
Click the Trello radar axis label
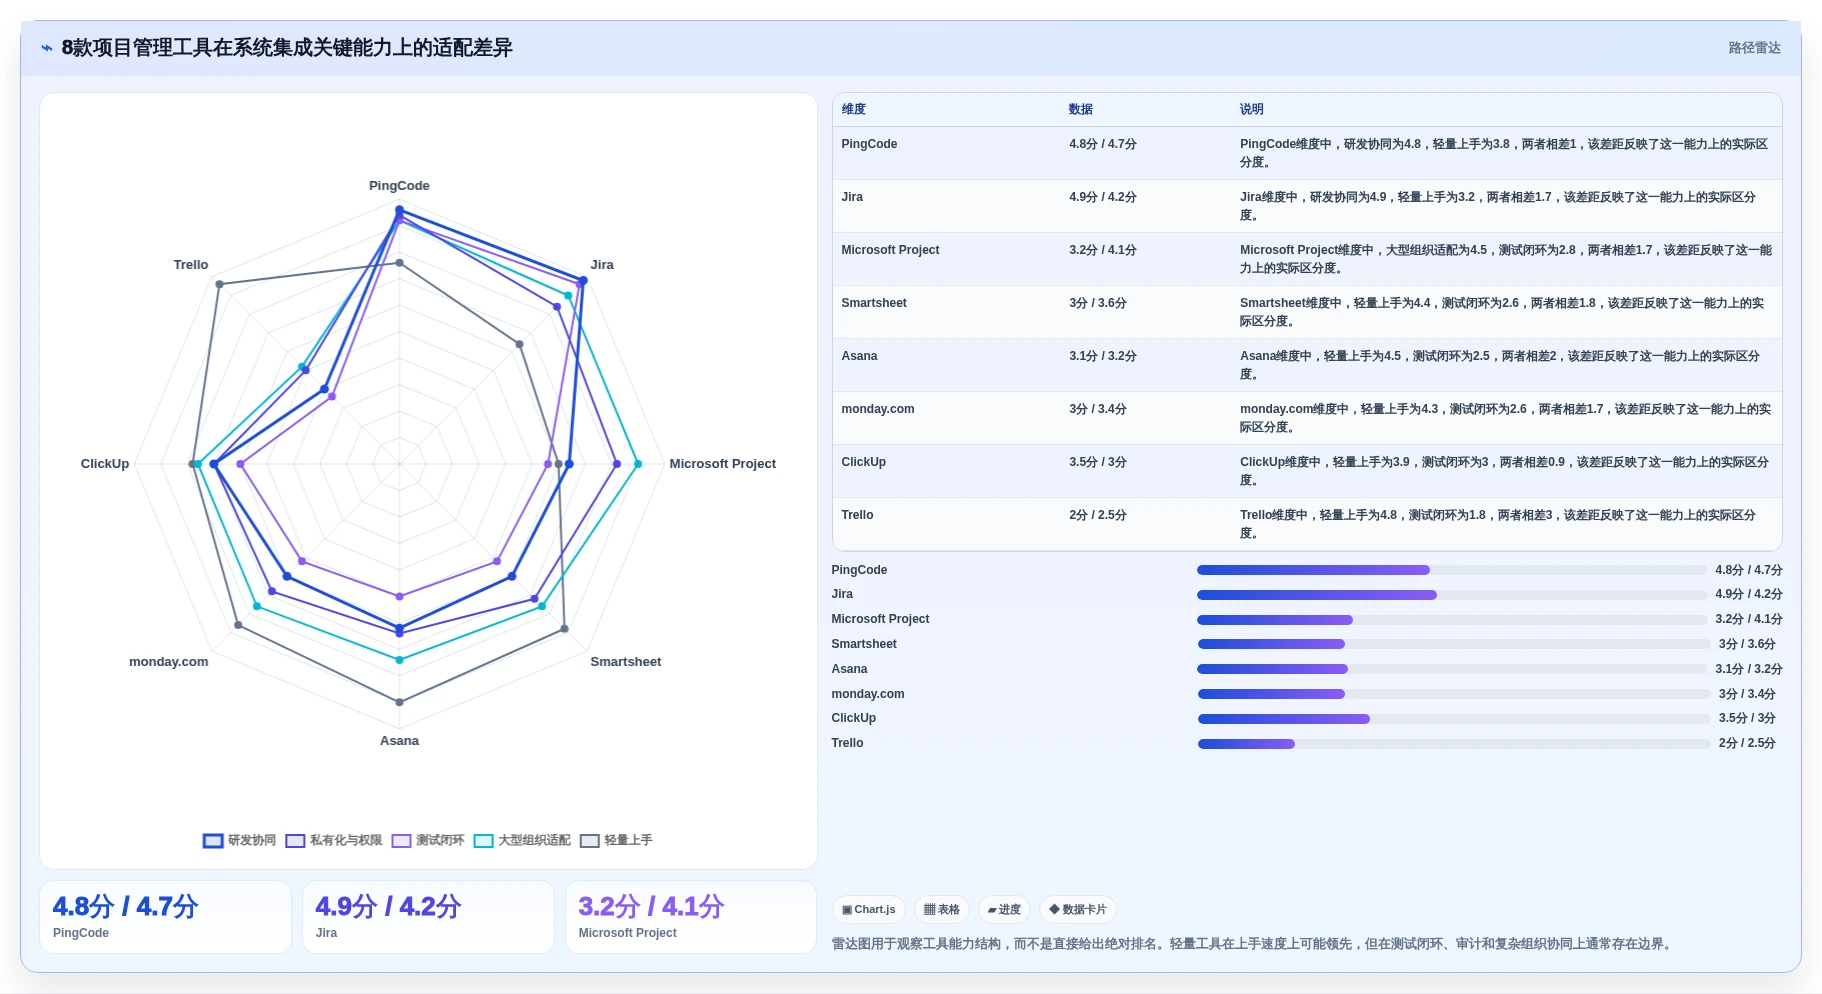pyautogui.click(x=191, y=265)
